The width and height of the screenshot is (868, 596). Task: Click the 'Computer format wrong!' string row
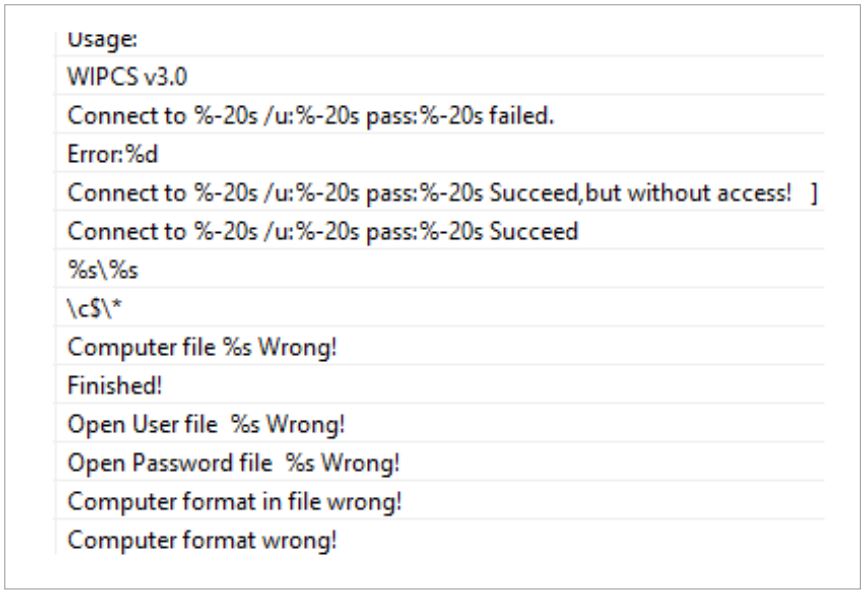(x=202, y=541)
